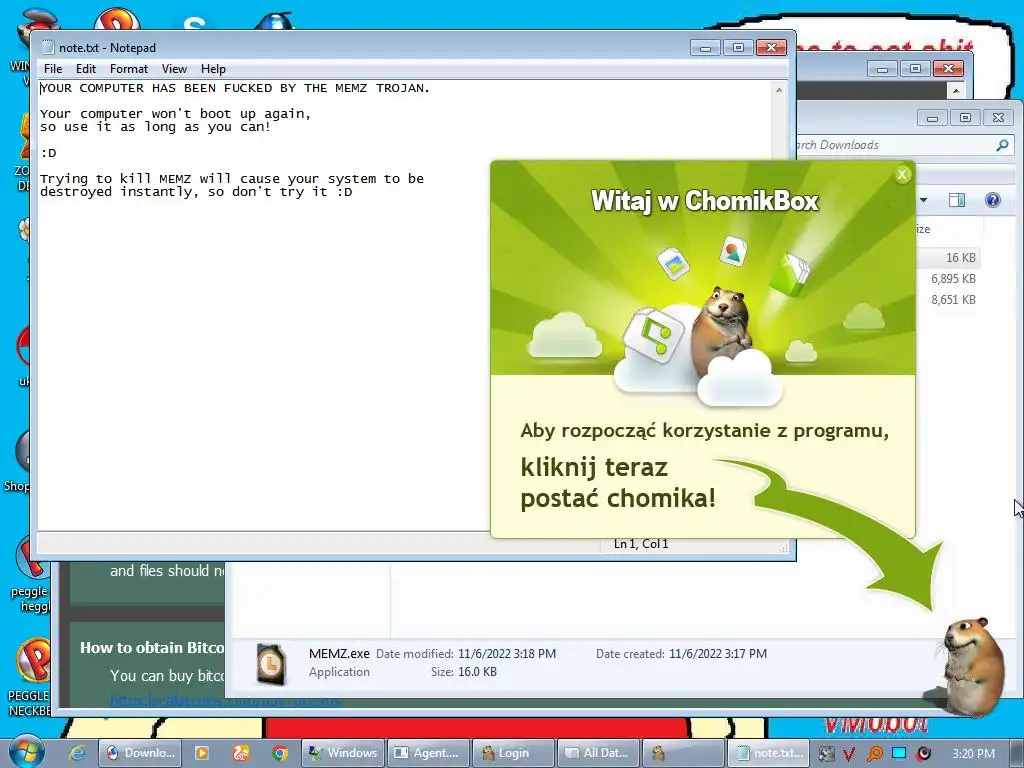
Task: Click the date created value 11/6/2022 3:17 PM
Action: tap(718, 653)
